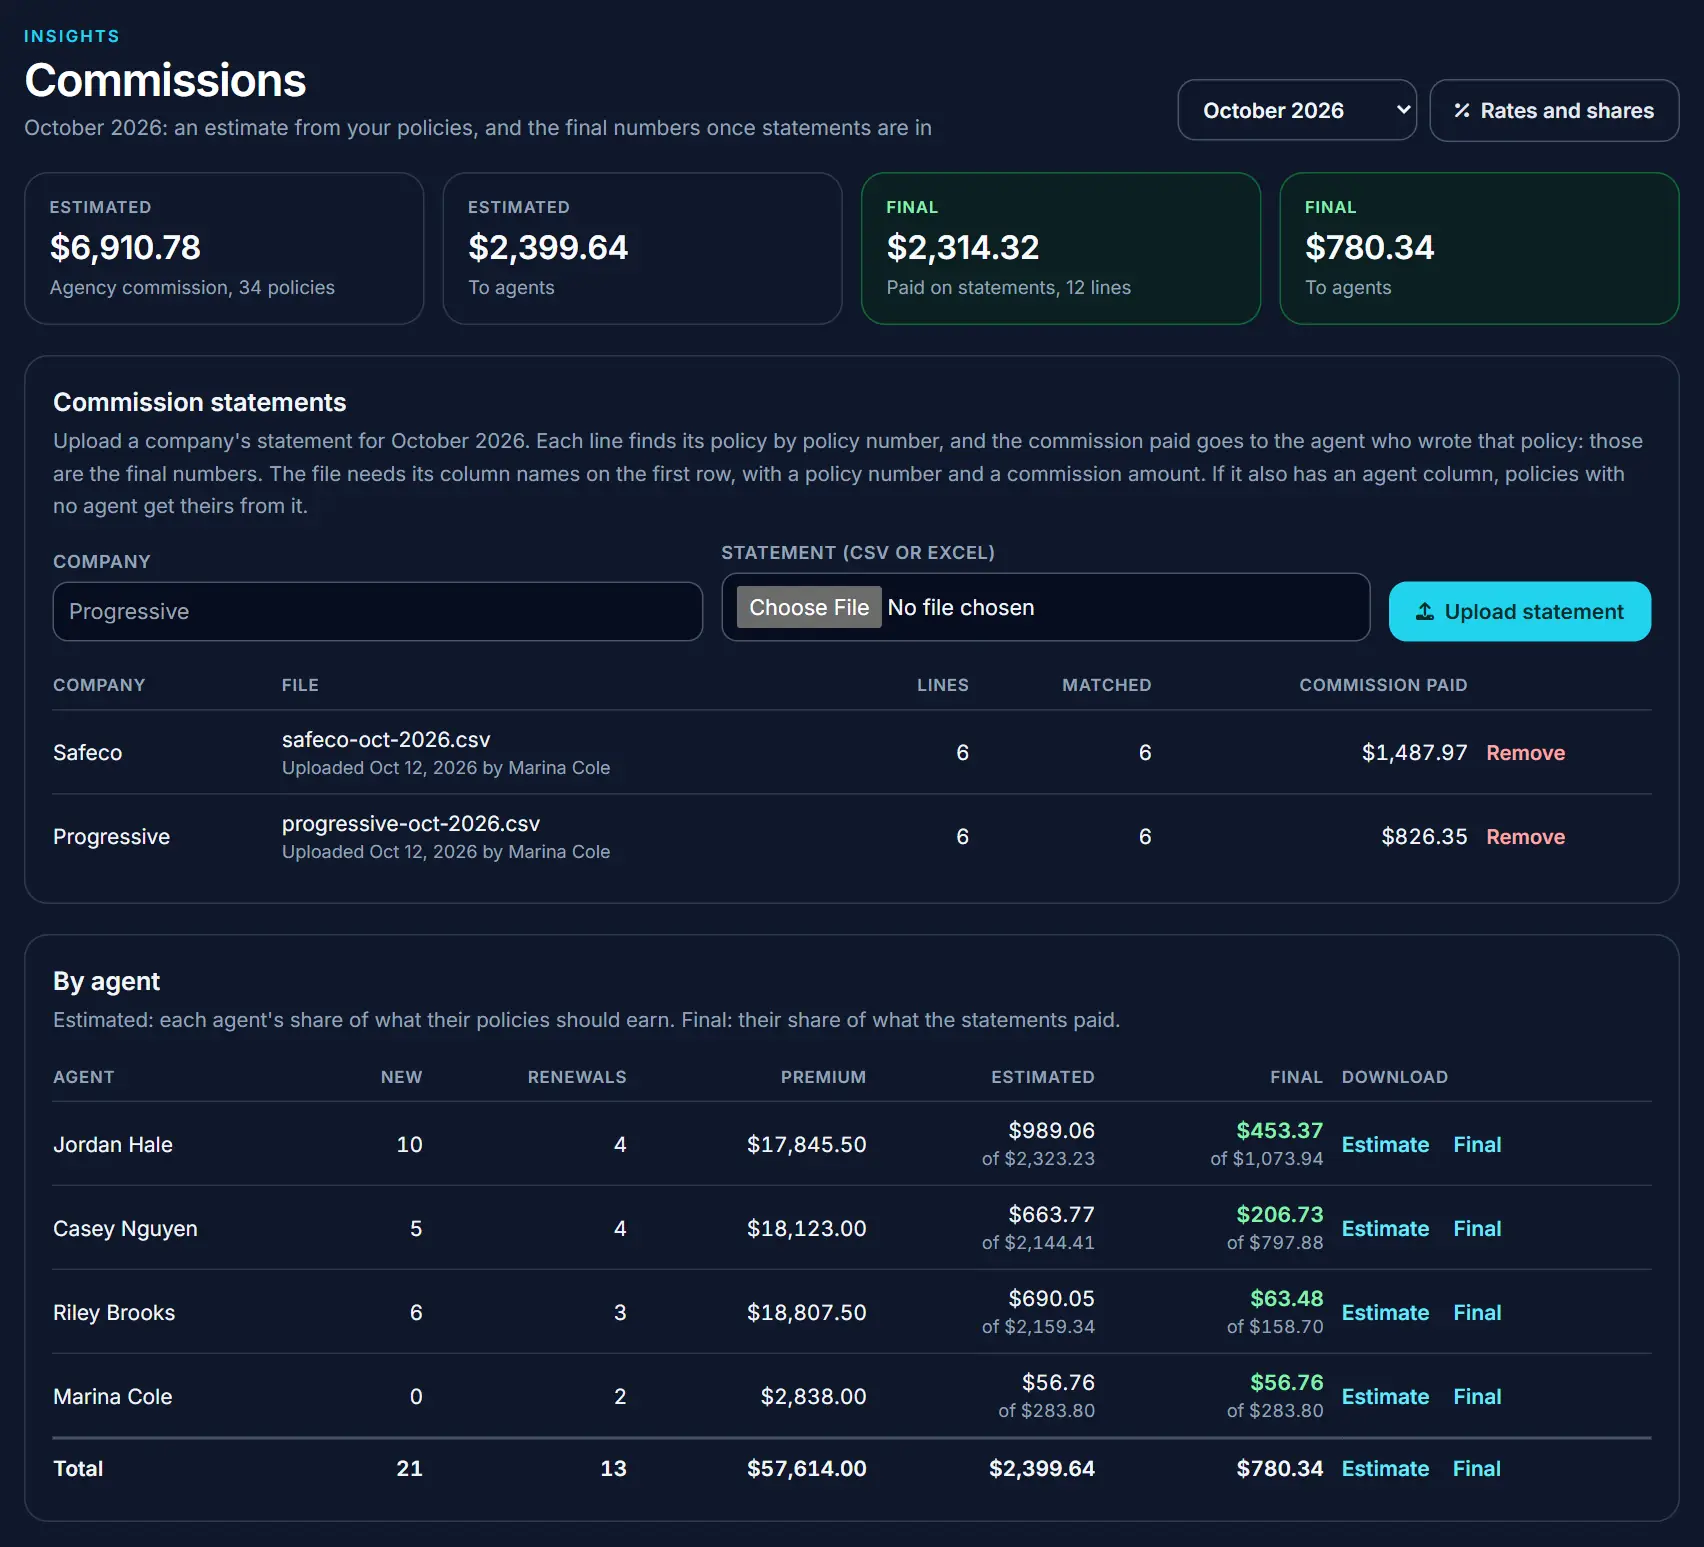Download the Total row Estimate report
1704x1547 pixels.
tap(1385, 1468)
